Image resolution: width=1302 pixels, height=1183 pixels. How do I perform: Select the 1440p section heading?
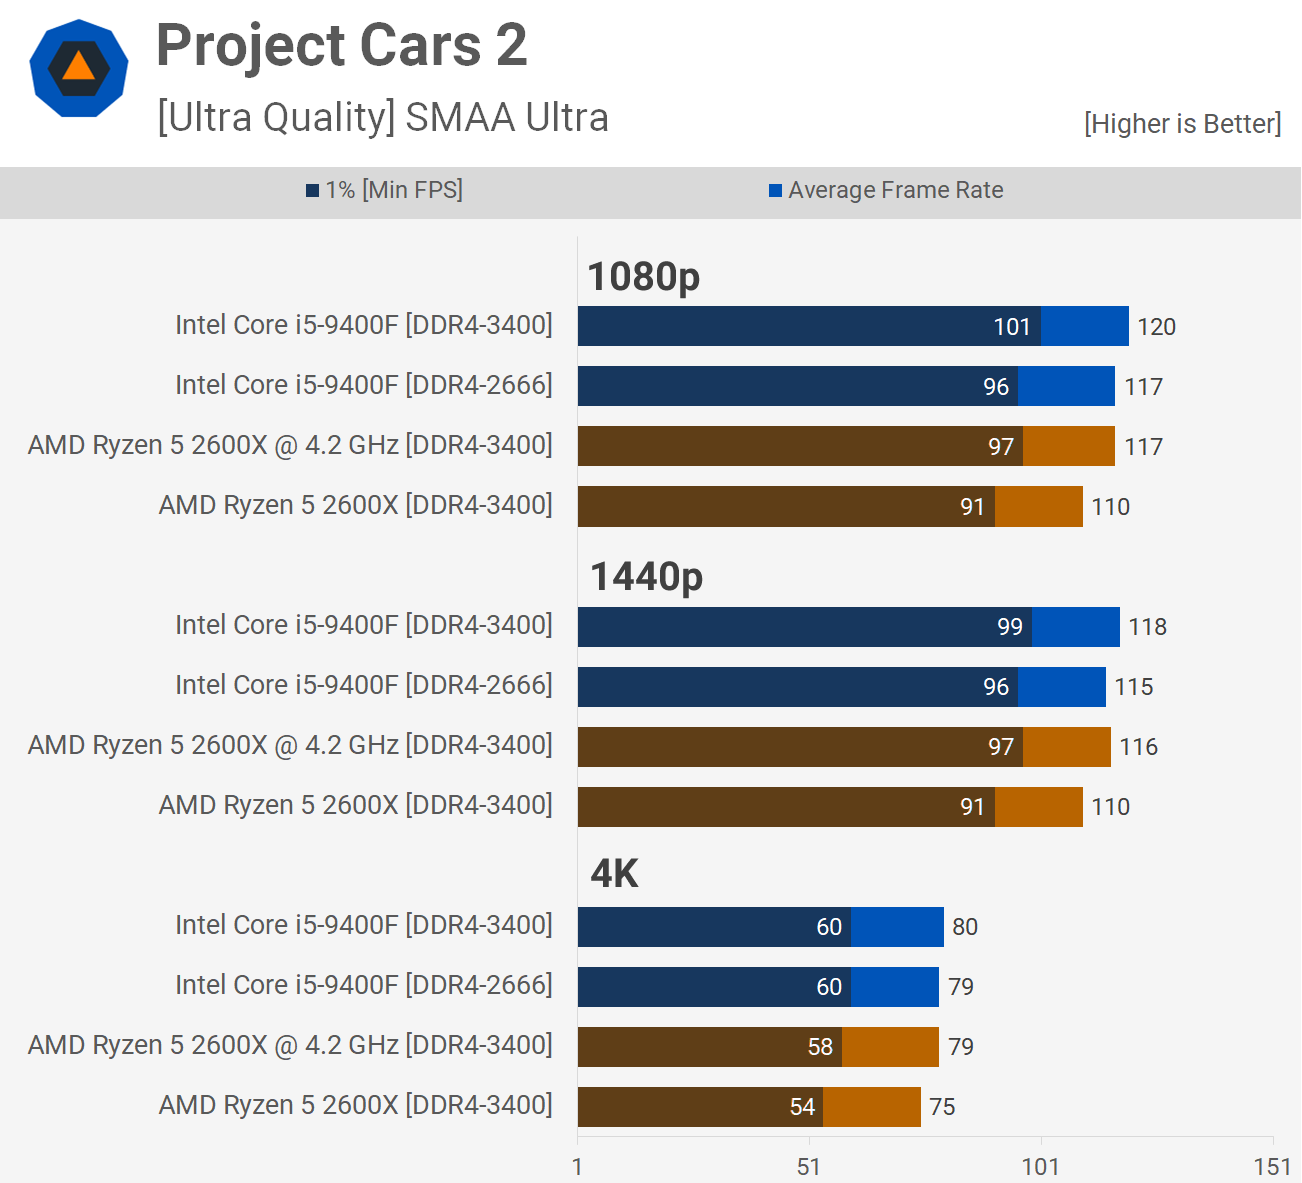[x=646, y=576]
